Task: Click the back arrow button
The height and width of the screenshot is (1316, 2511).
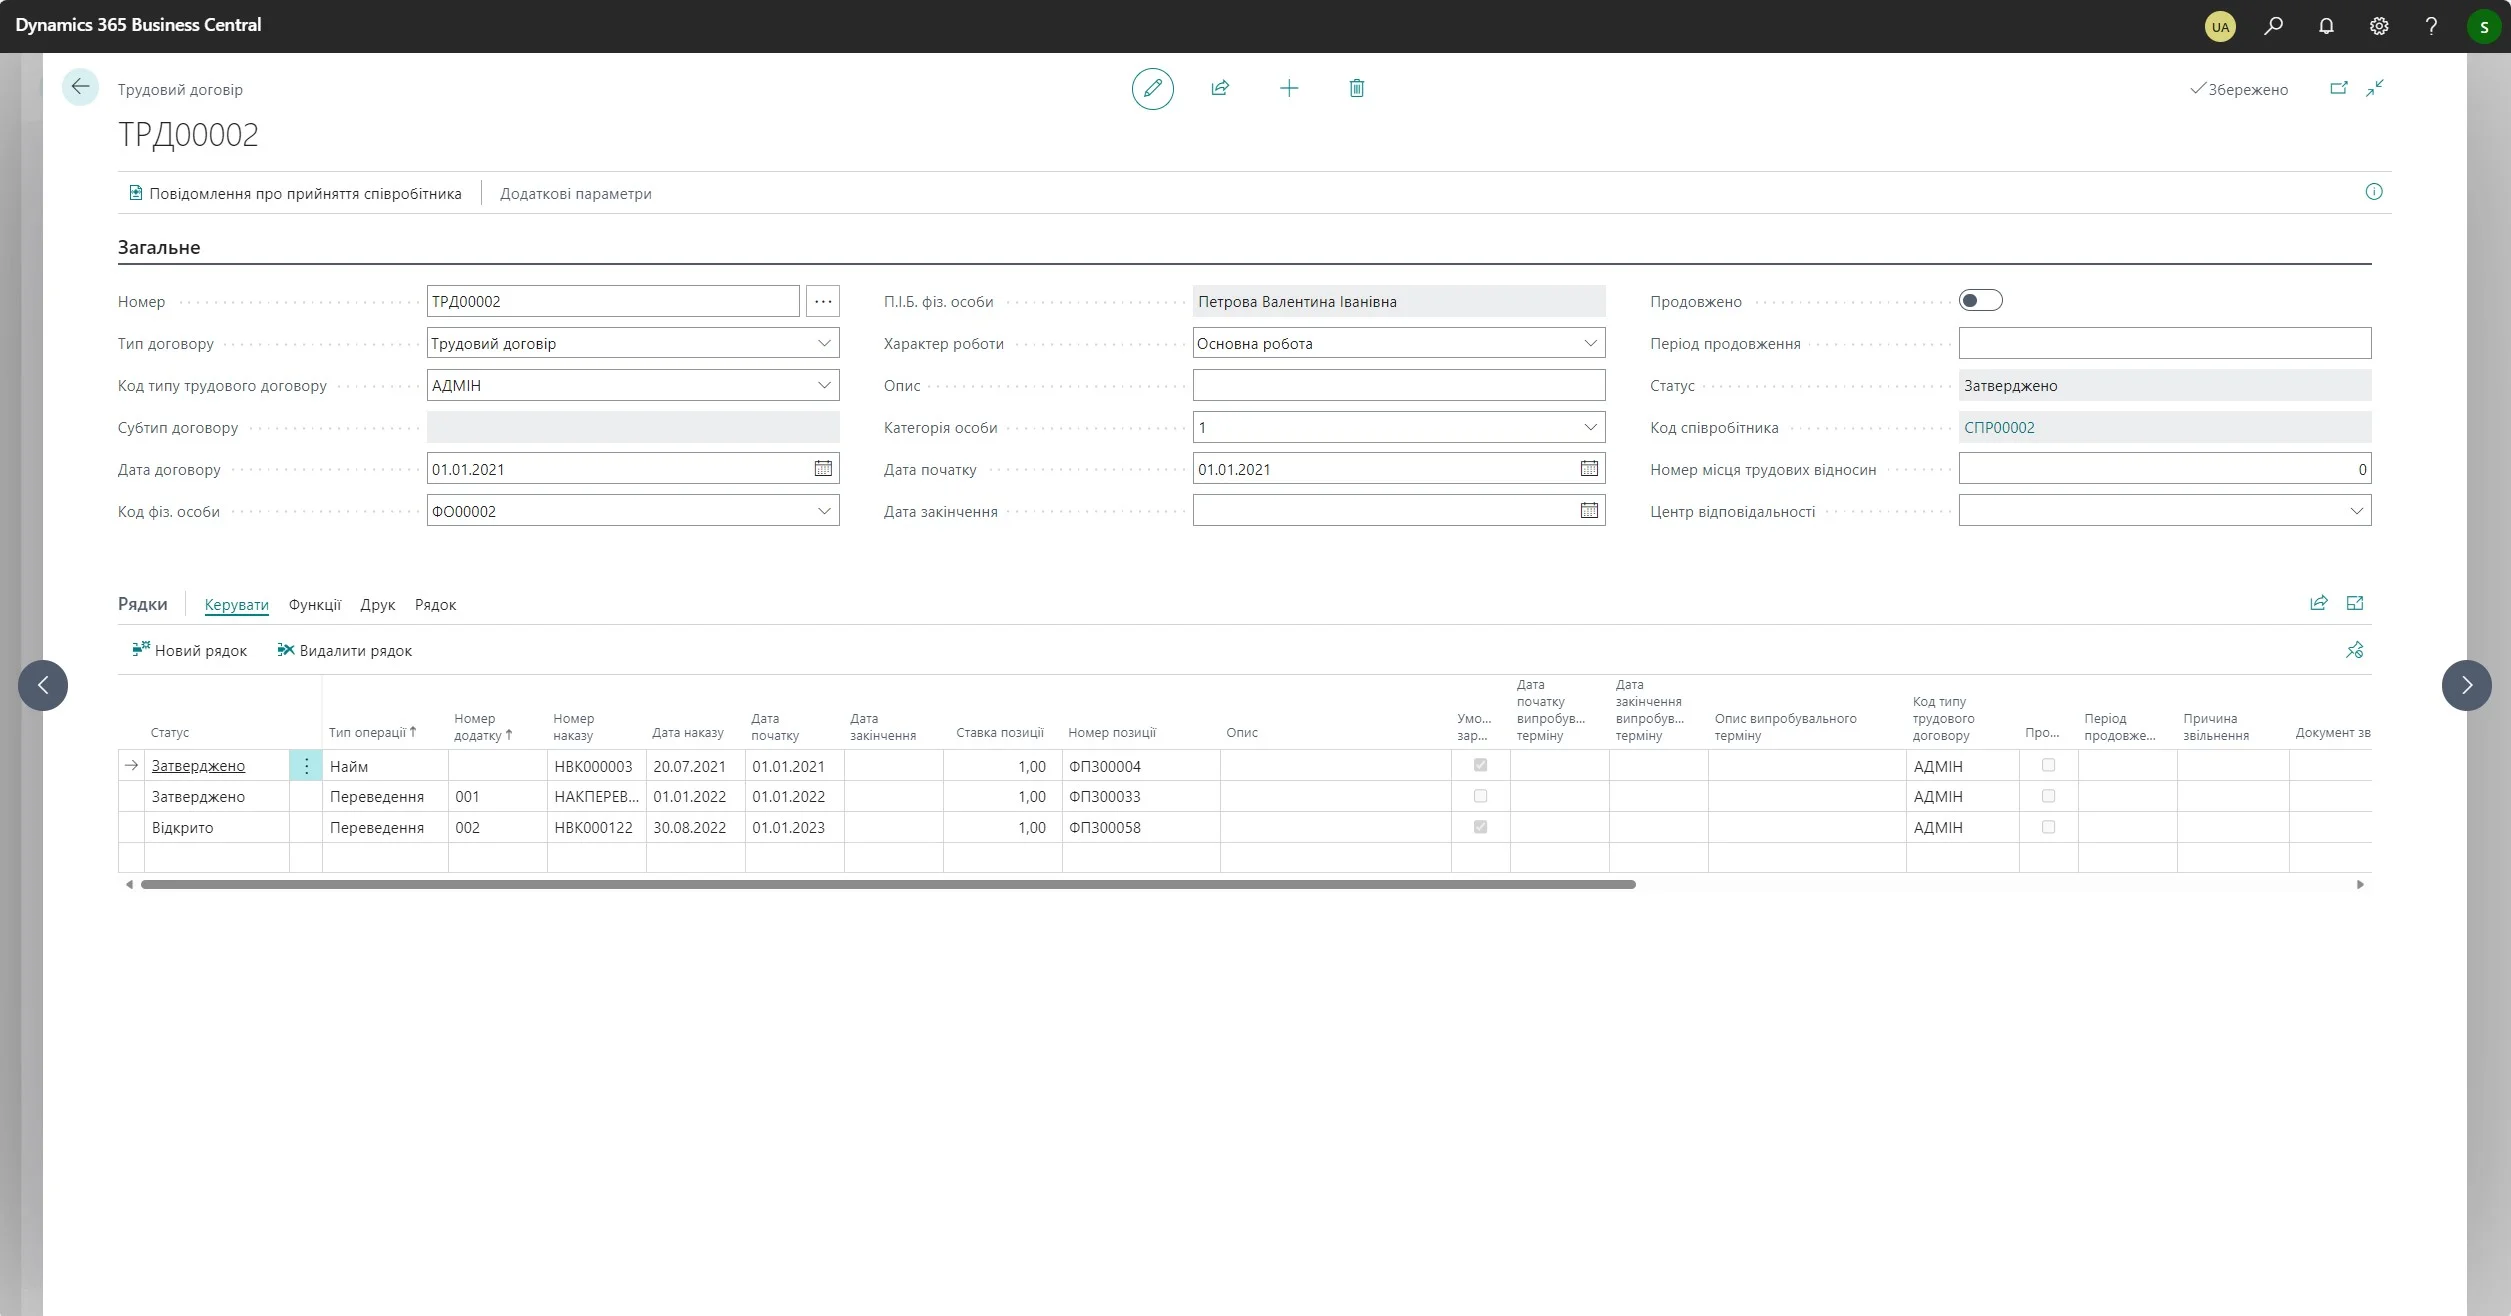Action: click(x=80, y=87)
